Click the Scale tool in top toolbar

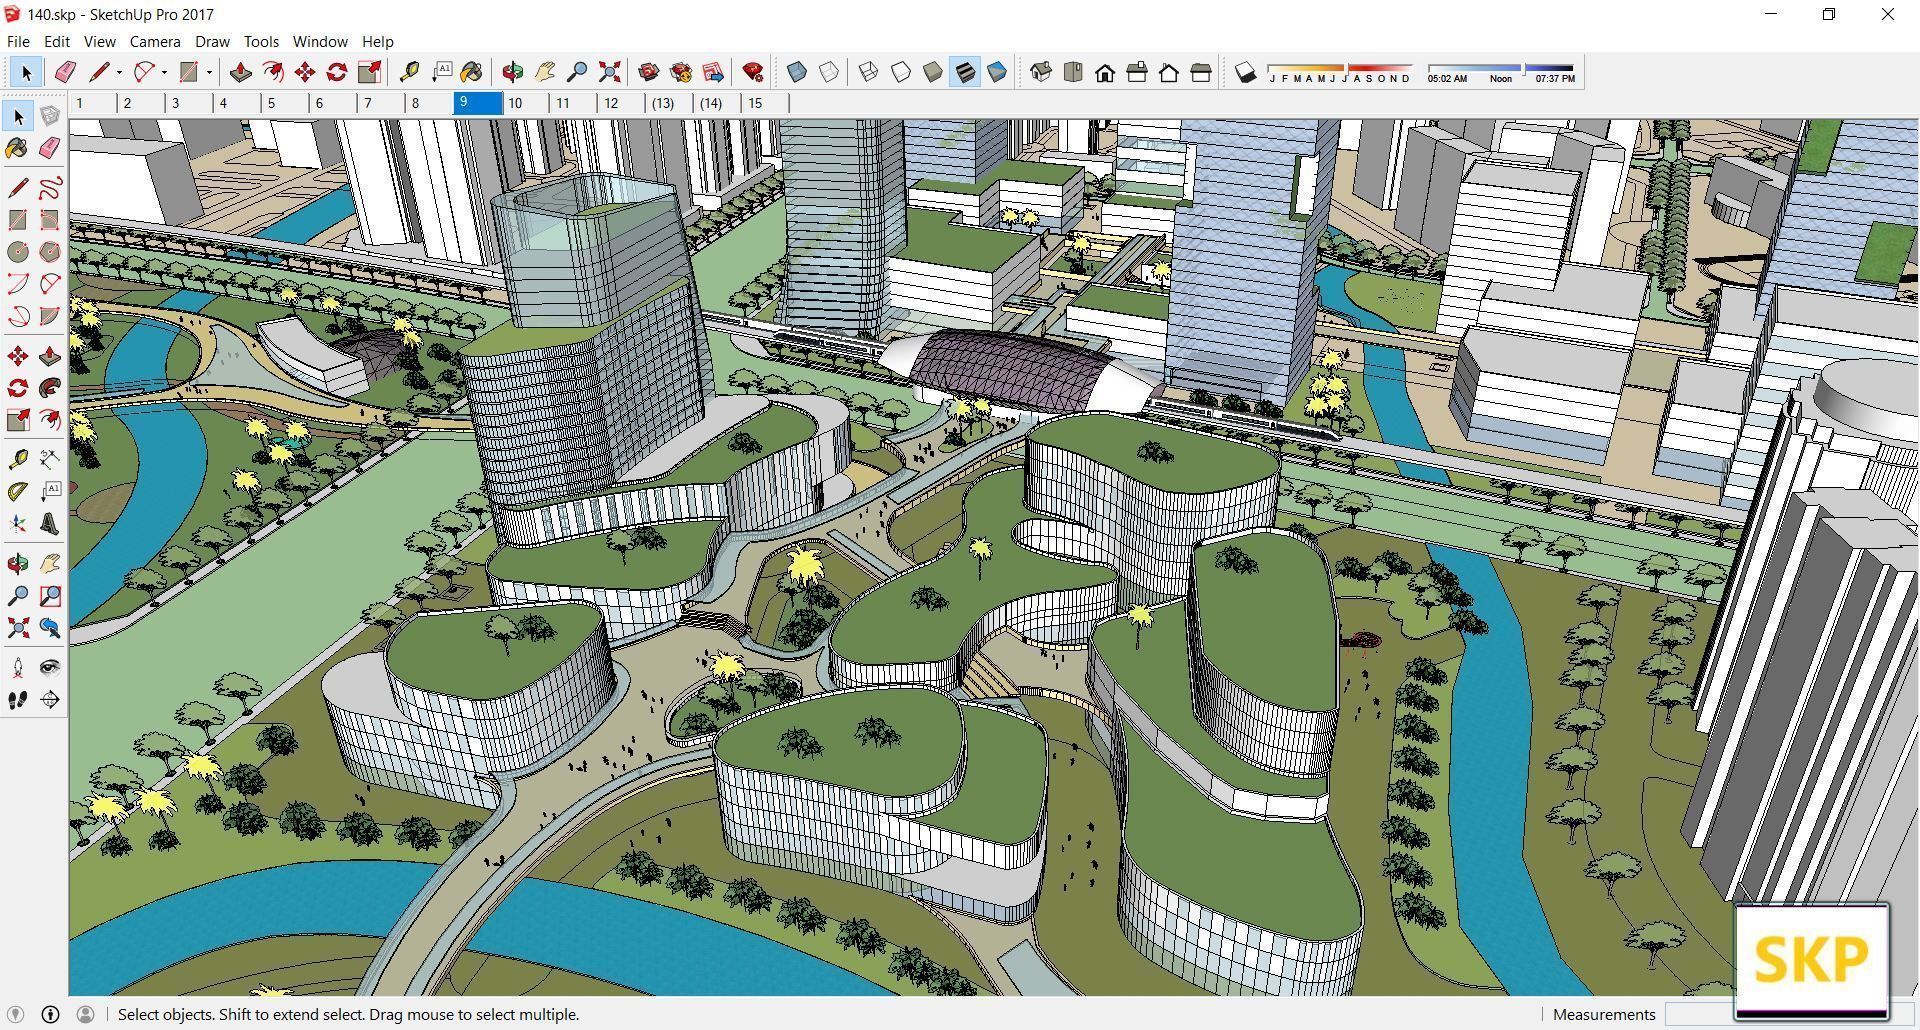point(368,72)
